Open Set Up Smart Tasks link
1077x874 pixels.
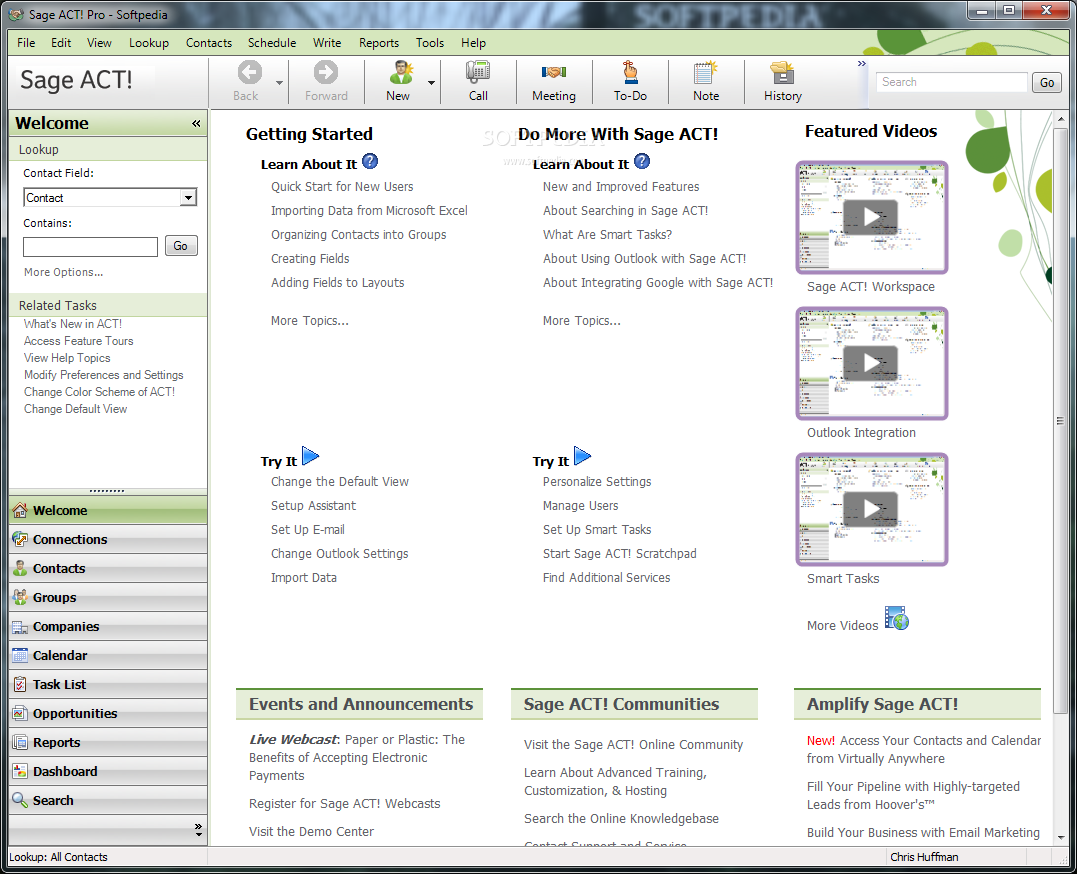tap(597, 530)
